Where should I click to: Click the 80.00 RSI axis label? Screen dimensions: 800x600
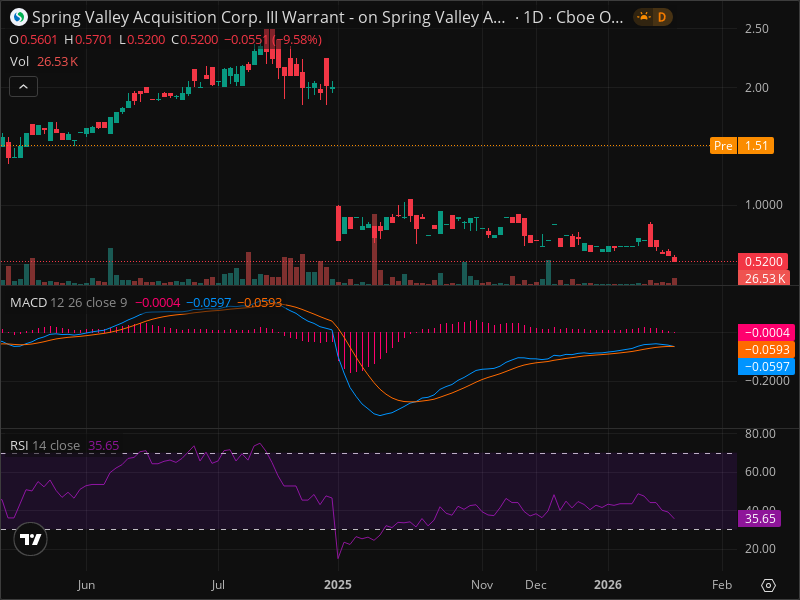click(760, 434)
